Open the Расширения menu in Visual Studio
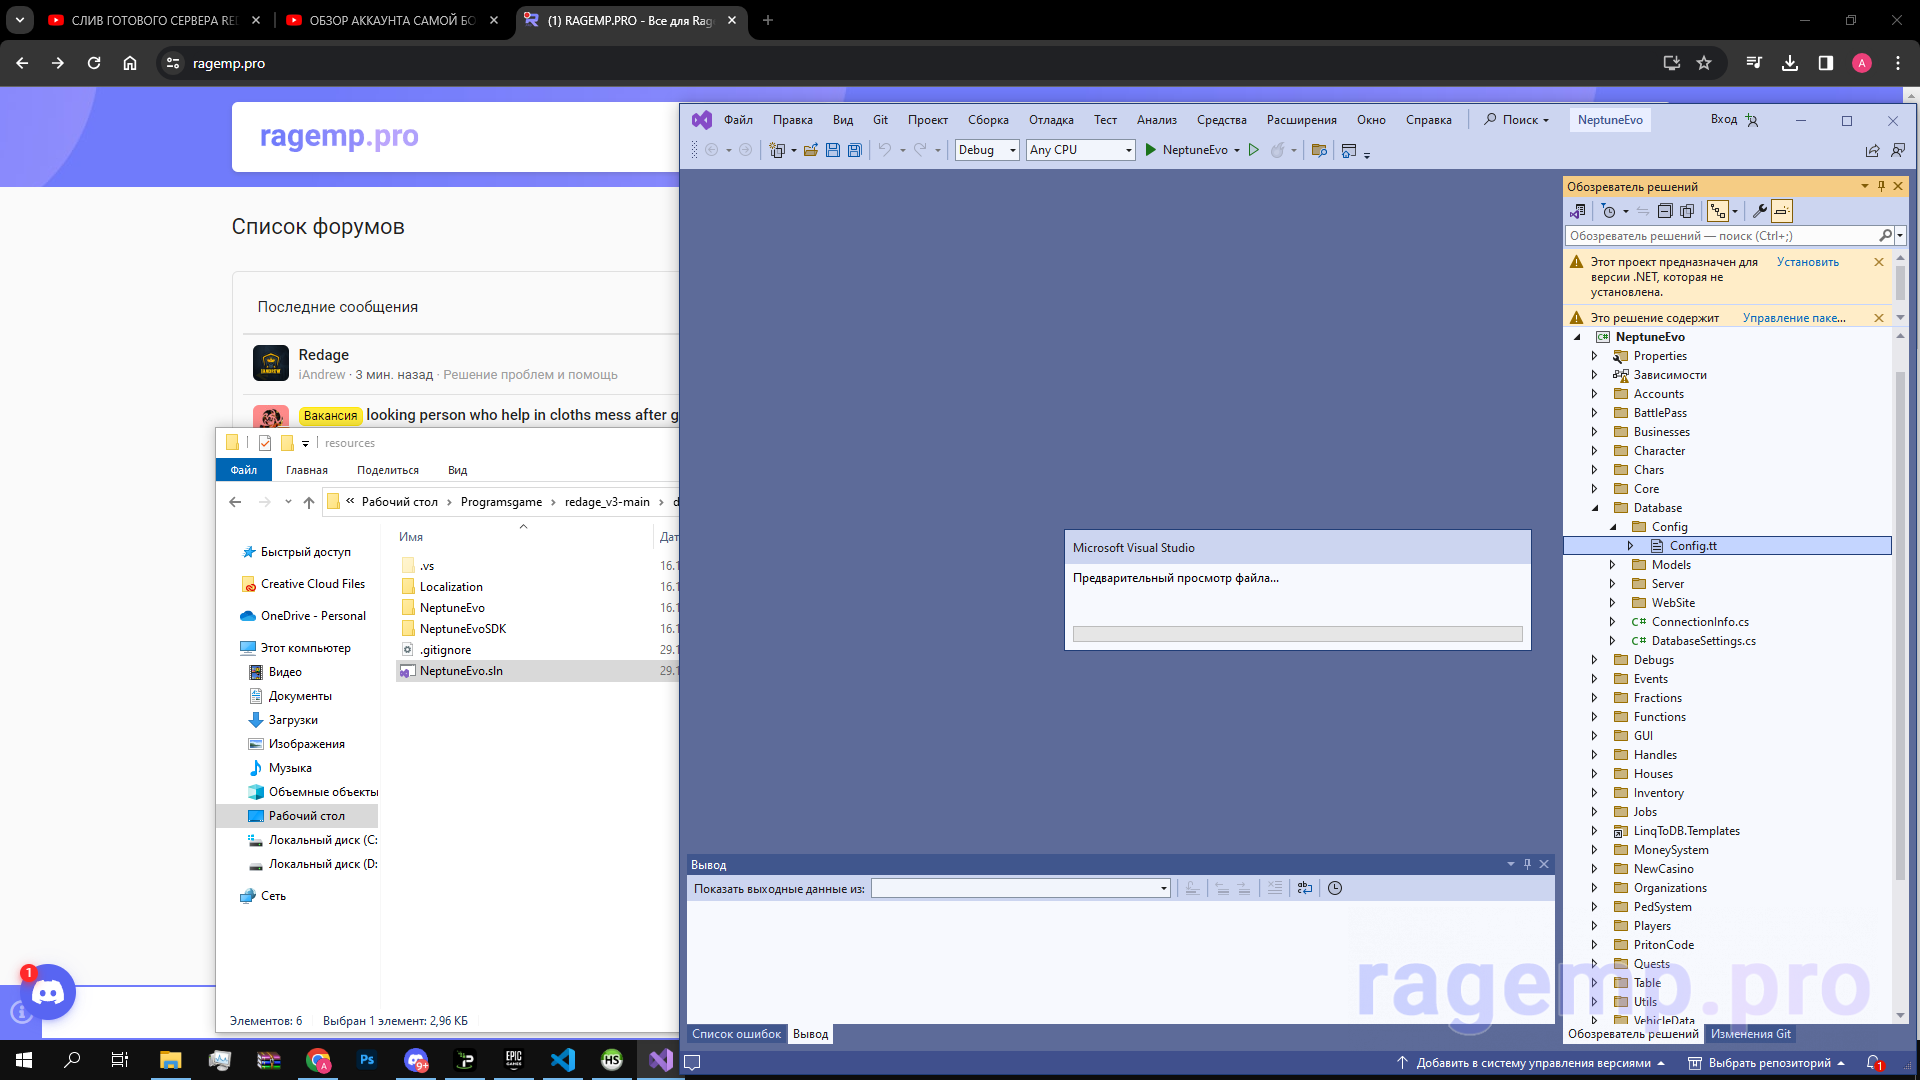The width and height of the screenshot is (1920, 1080). click(1301, 120)
